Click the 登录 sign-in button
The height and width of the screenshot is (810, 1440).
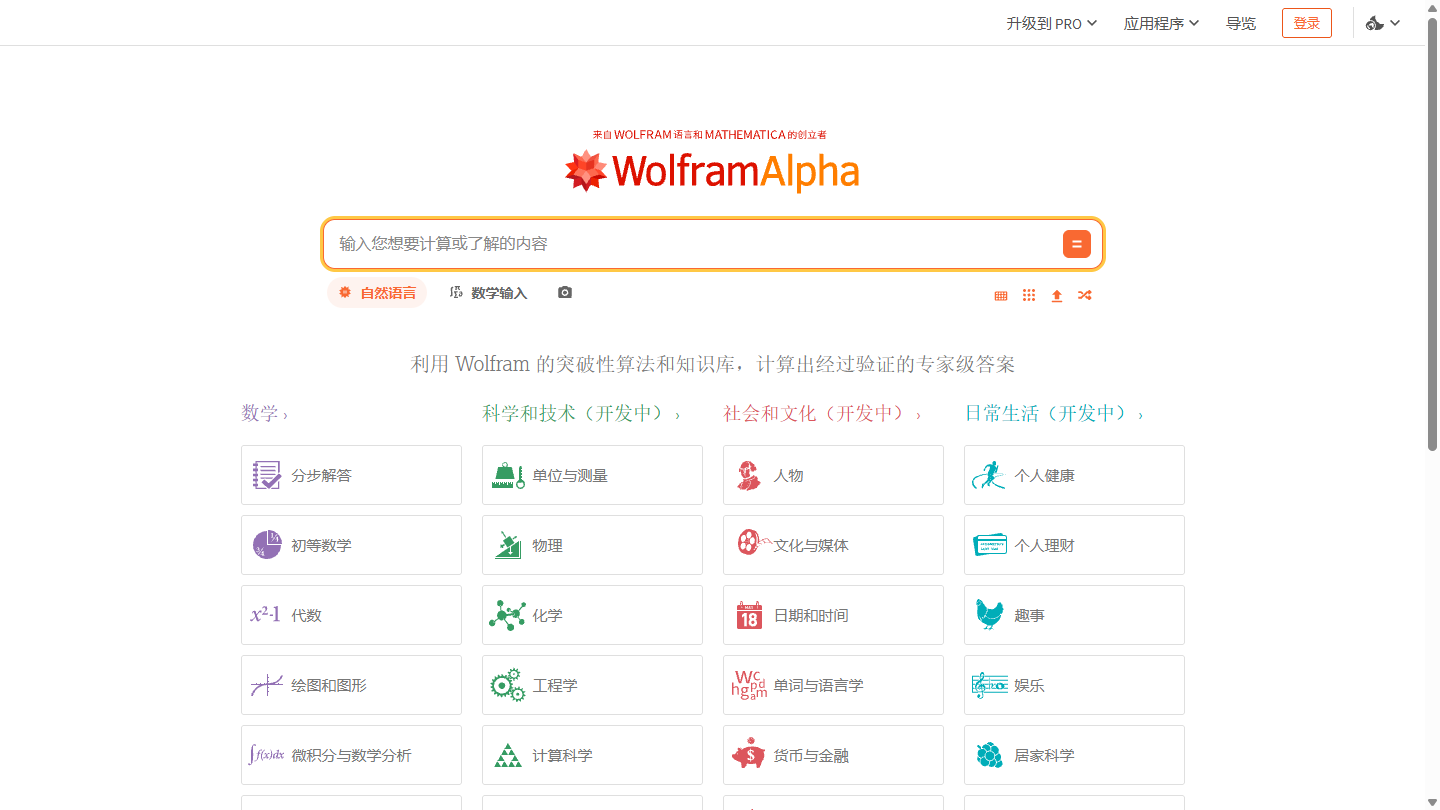(x=1307, y=23)
